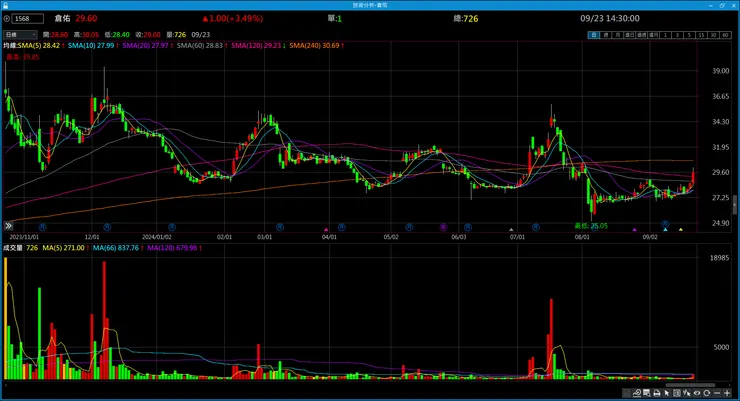
Task: Expand the side panel with double-chevron button
Action: coord(8,226)
